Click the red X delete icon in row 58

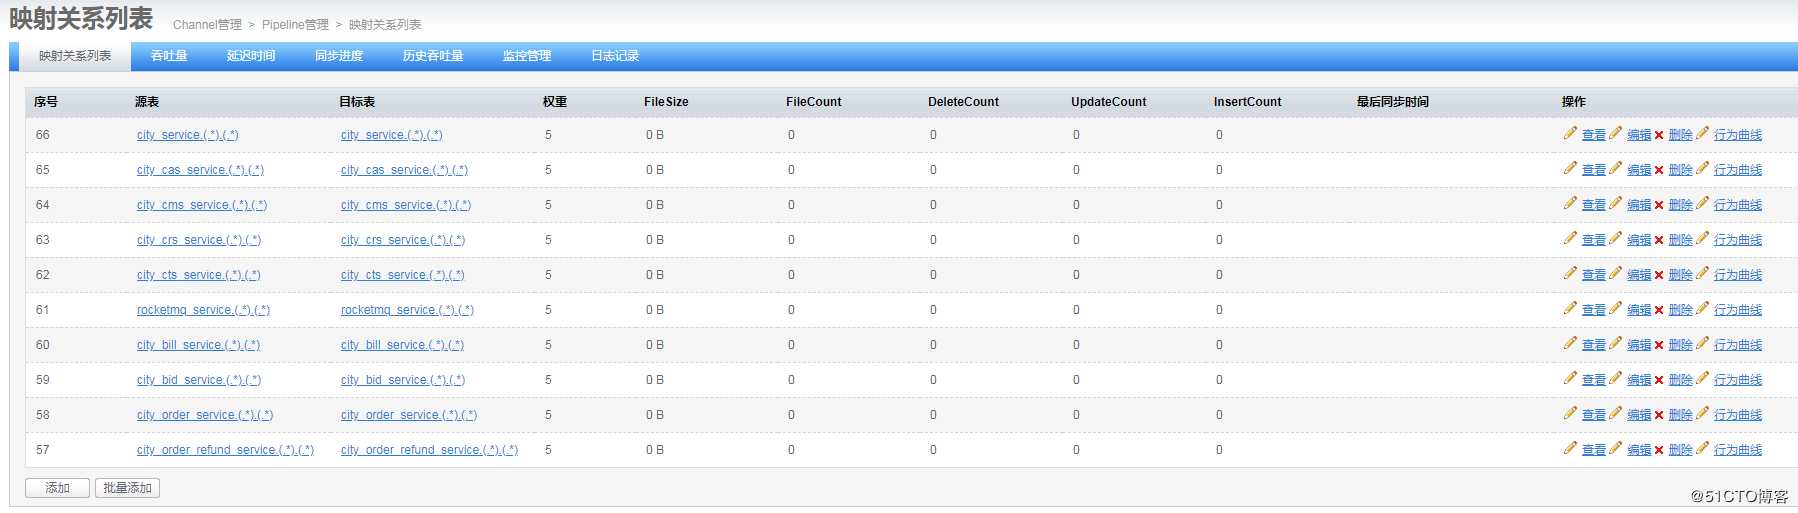pyautogui.click(x=1659, y=415)
